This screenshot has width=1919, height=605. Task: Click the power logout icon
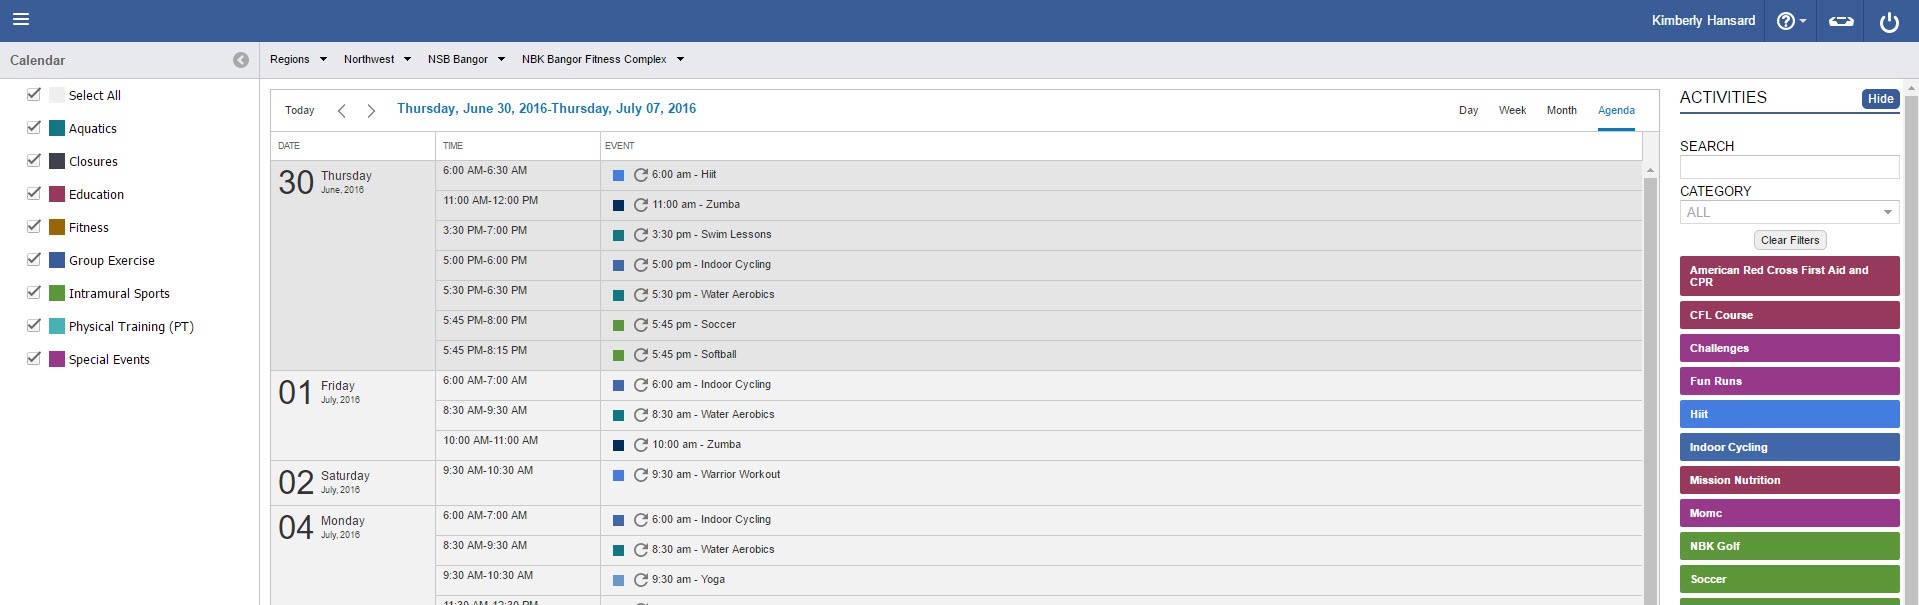[1889, 21]
